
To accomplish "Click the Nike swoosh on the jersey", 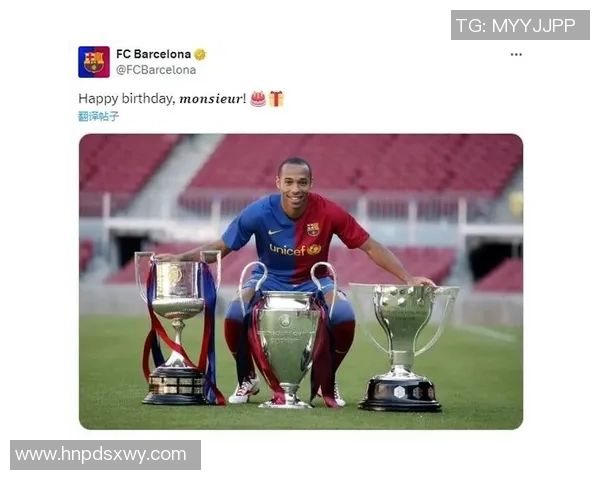I will (274, 232).
